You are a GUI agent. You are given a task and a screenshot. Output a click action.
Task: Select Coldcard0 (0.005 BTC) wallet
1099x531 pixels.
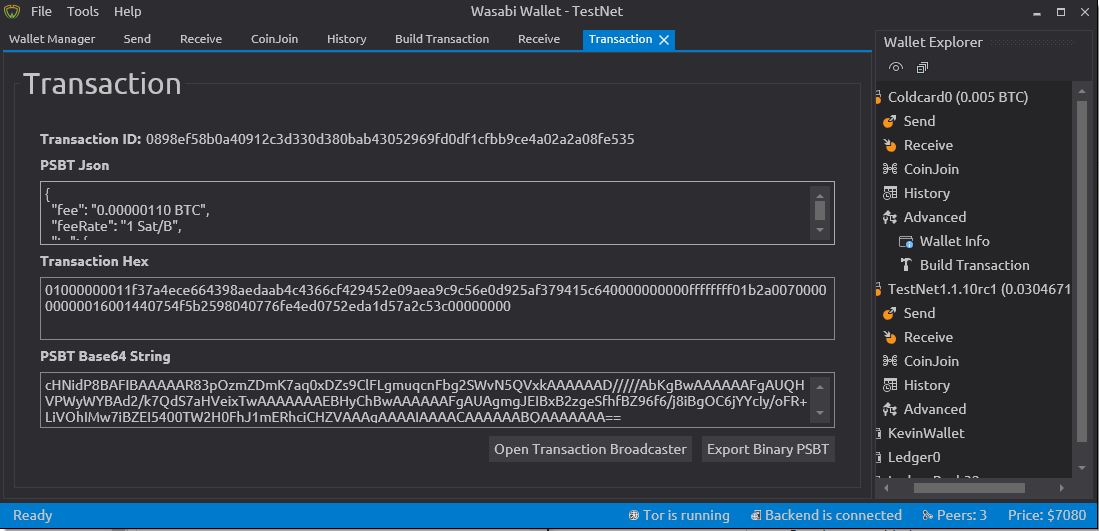point(957,97)
